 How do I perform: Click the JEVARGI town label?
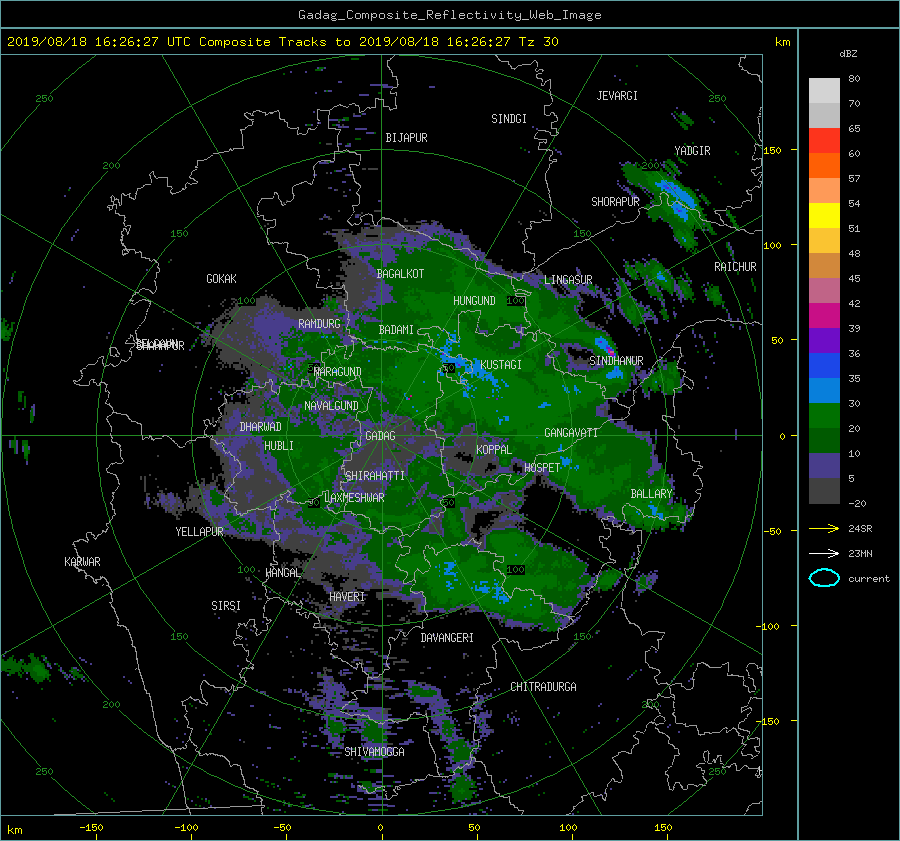click(x=617, y=96)
